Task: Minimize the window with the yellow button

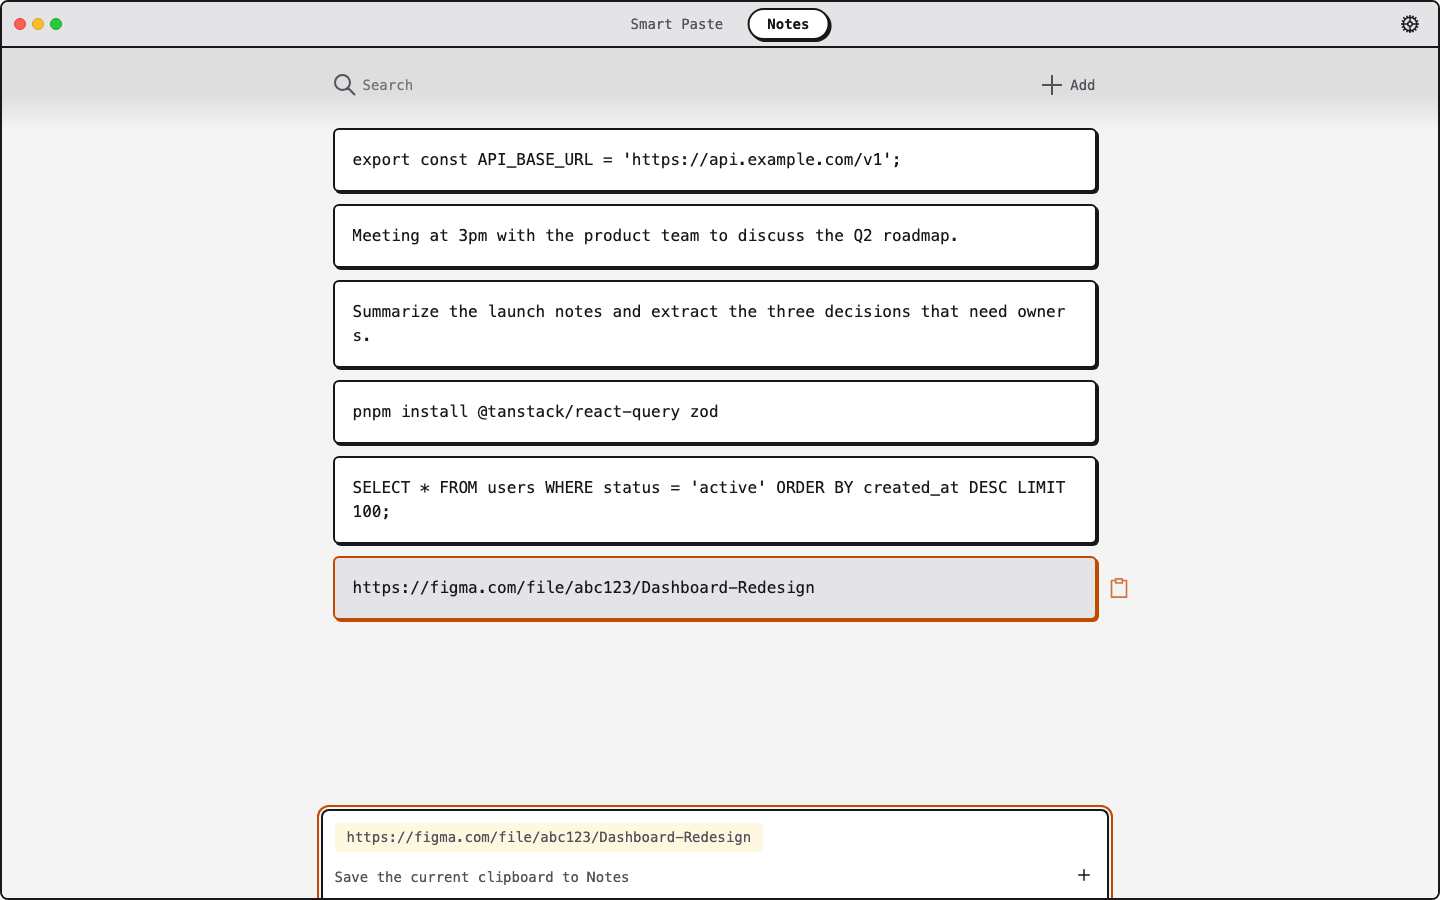Action: point(38,24)
